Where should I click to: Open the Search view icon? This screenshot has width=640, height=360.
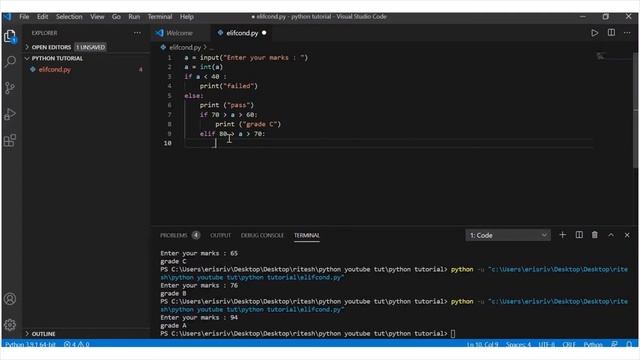click(x=10, y=62)
